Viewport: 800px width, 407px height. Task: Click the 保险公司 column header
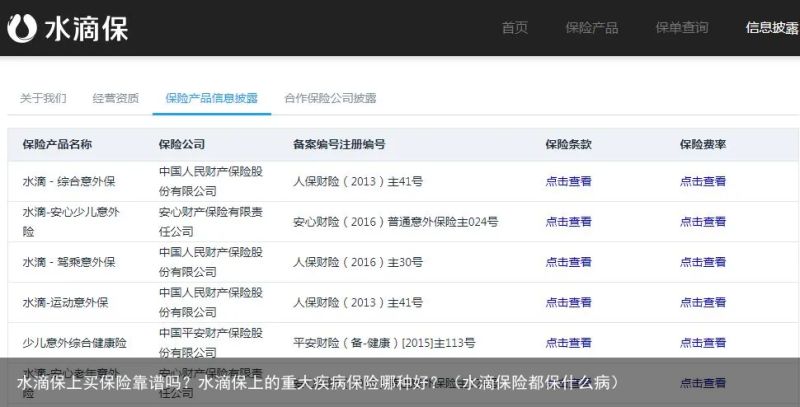182,144
